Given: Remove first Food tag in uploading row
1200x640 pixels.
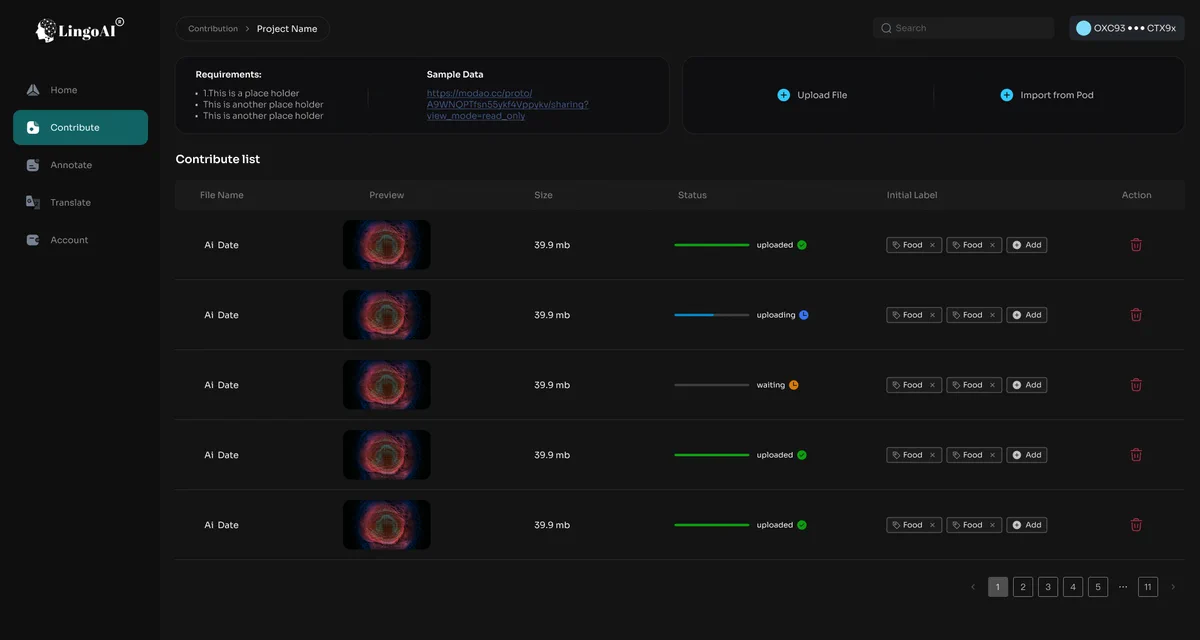Looking at the screenshot, I should (x=932, y=315).
